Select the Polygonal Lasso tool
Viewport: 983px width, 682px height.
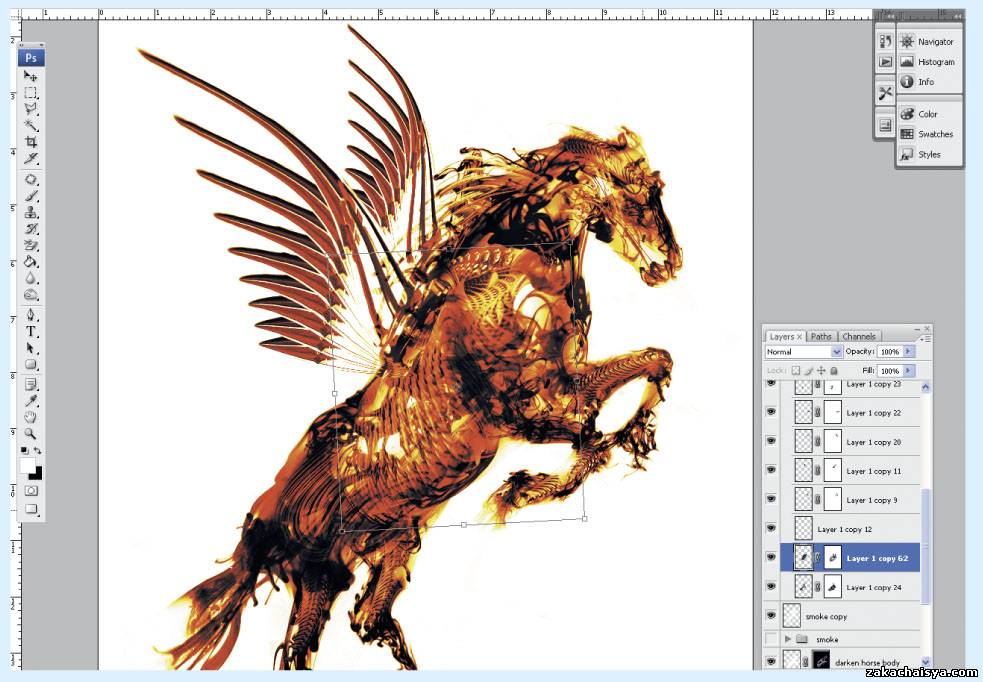30,109
